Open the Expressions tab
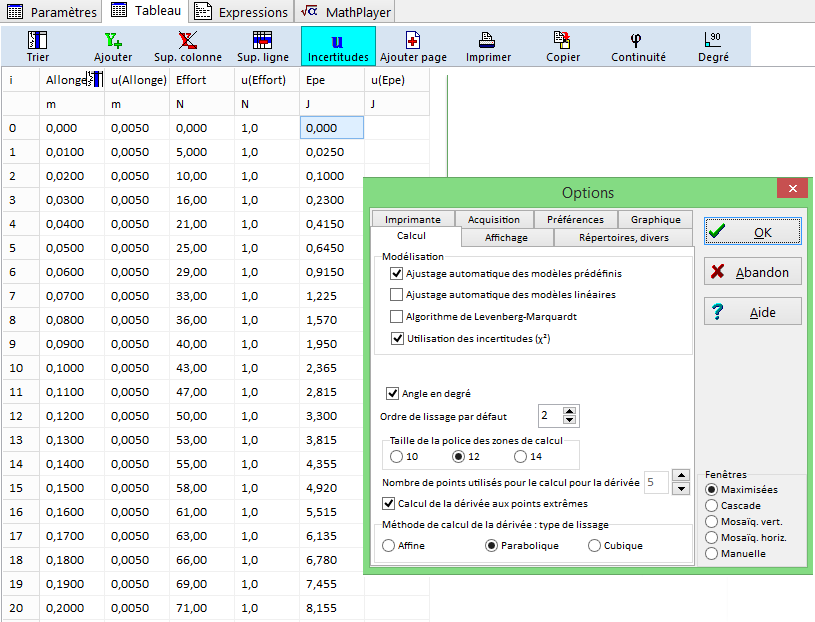 click(241, 11)
